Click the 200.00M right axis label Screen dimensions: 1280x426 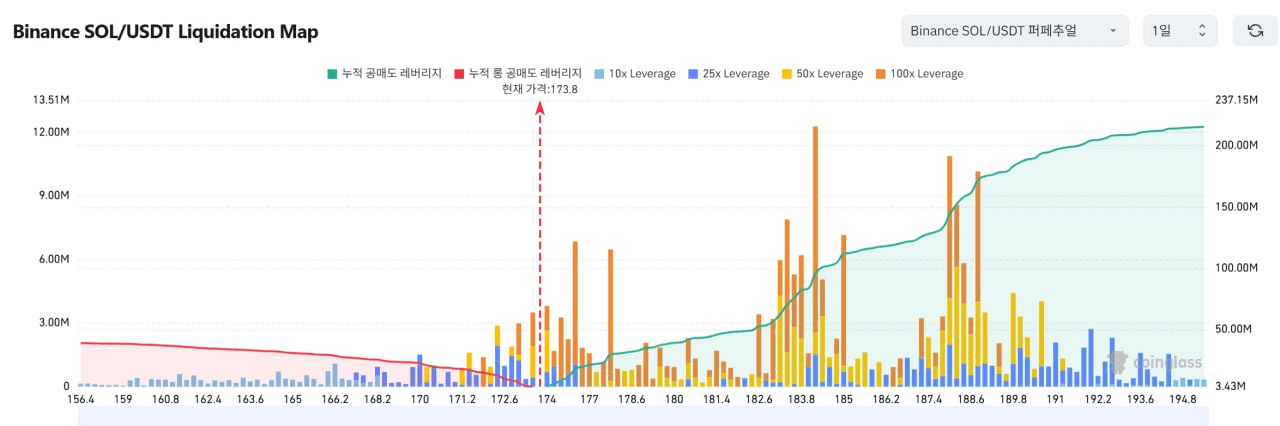click(1236, 145)
